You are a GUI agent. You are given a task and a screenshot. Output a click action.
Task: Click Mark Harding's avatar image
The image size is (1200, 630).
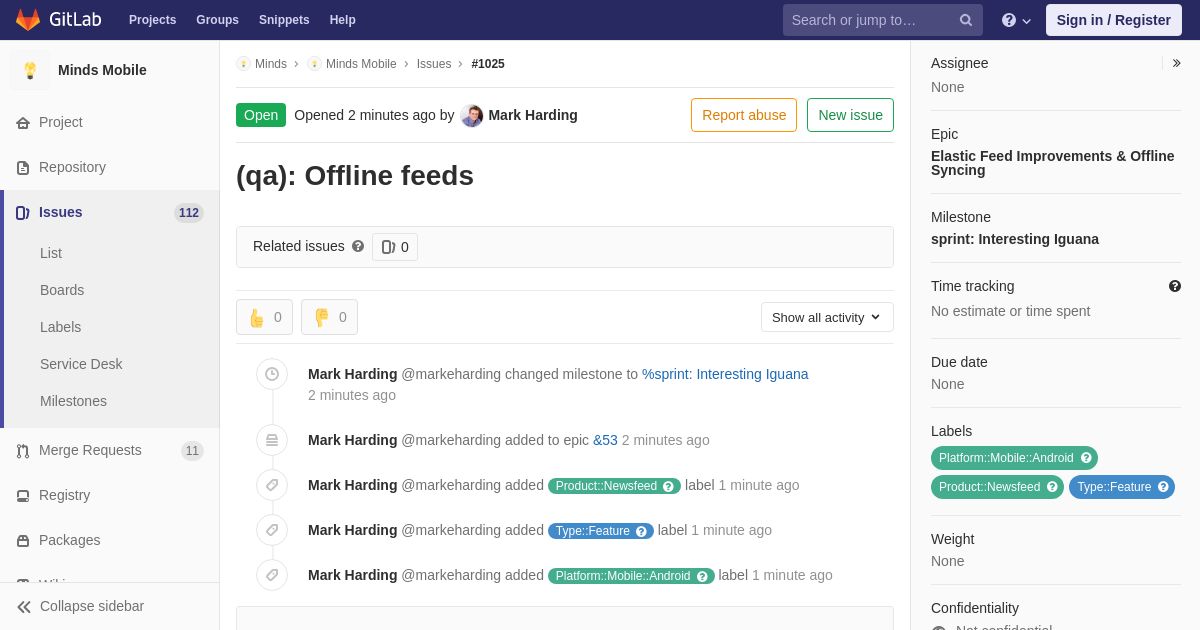click(x=472, y=116)
